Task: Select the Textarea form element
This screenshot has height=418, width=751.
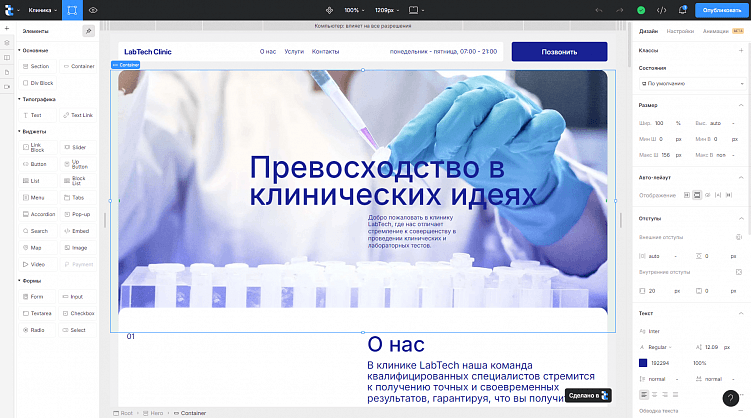Action: coord(38,313)
